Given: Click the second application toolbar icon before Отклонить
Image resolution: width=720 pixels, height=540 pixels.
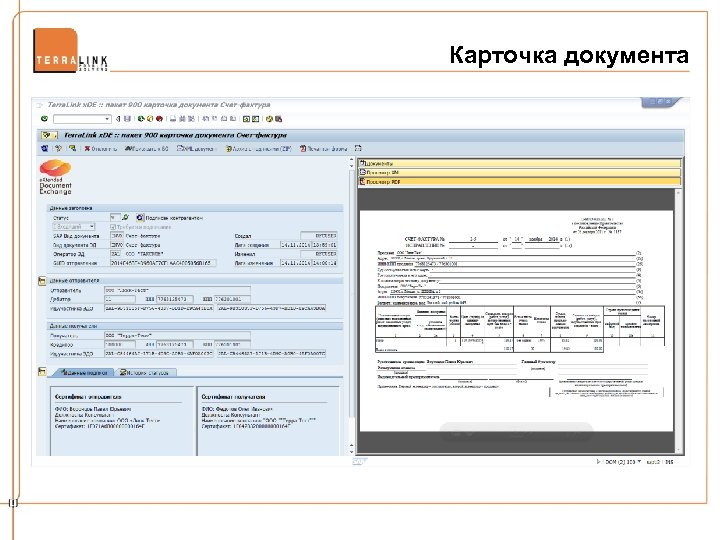Looking at the screenshot, I should (58, 149).
